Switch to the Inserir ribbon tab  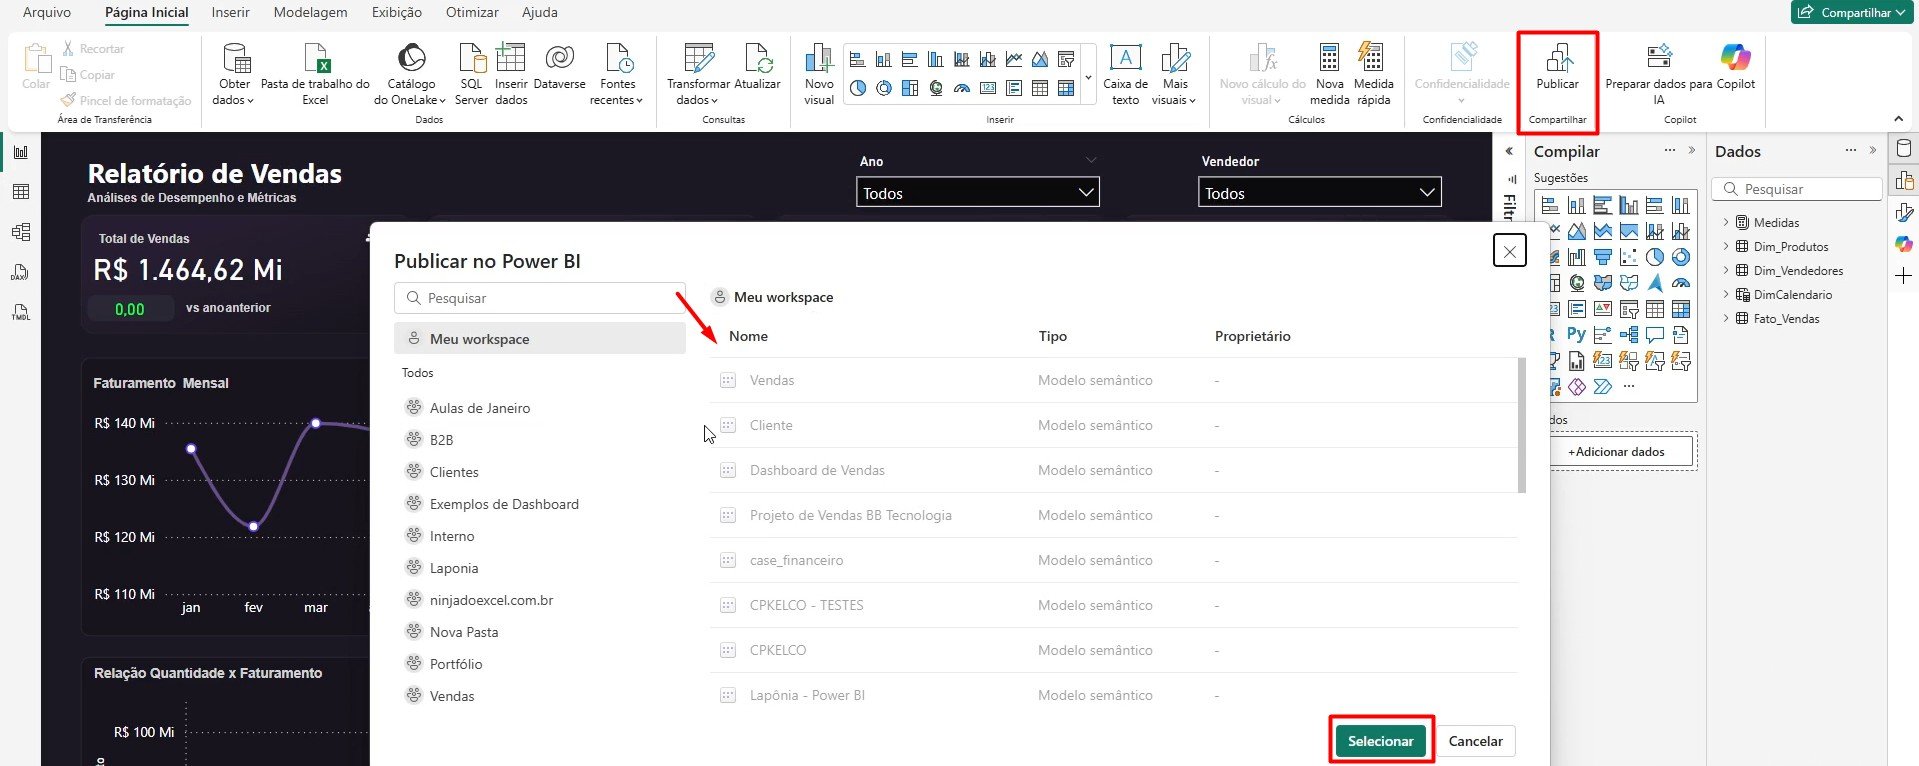tap(231, 12)
